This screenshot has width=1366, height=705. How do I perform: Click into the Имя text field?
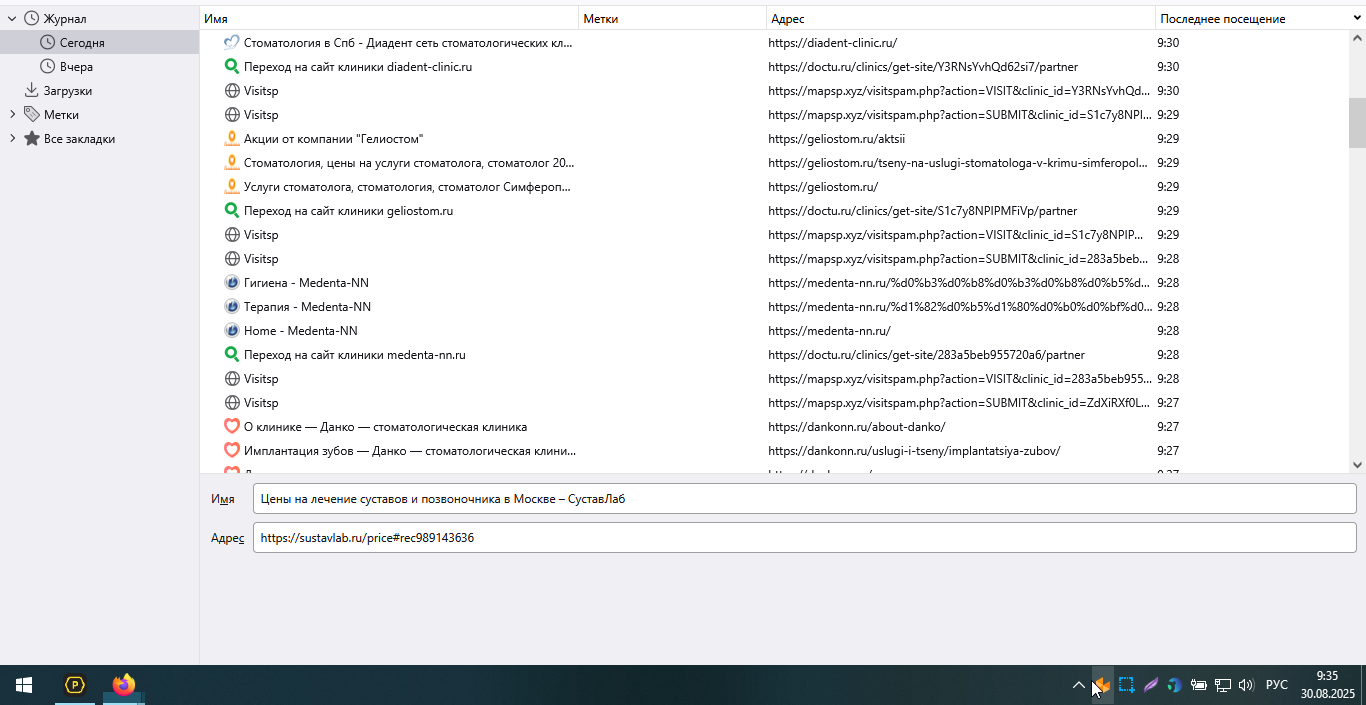805,498
